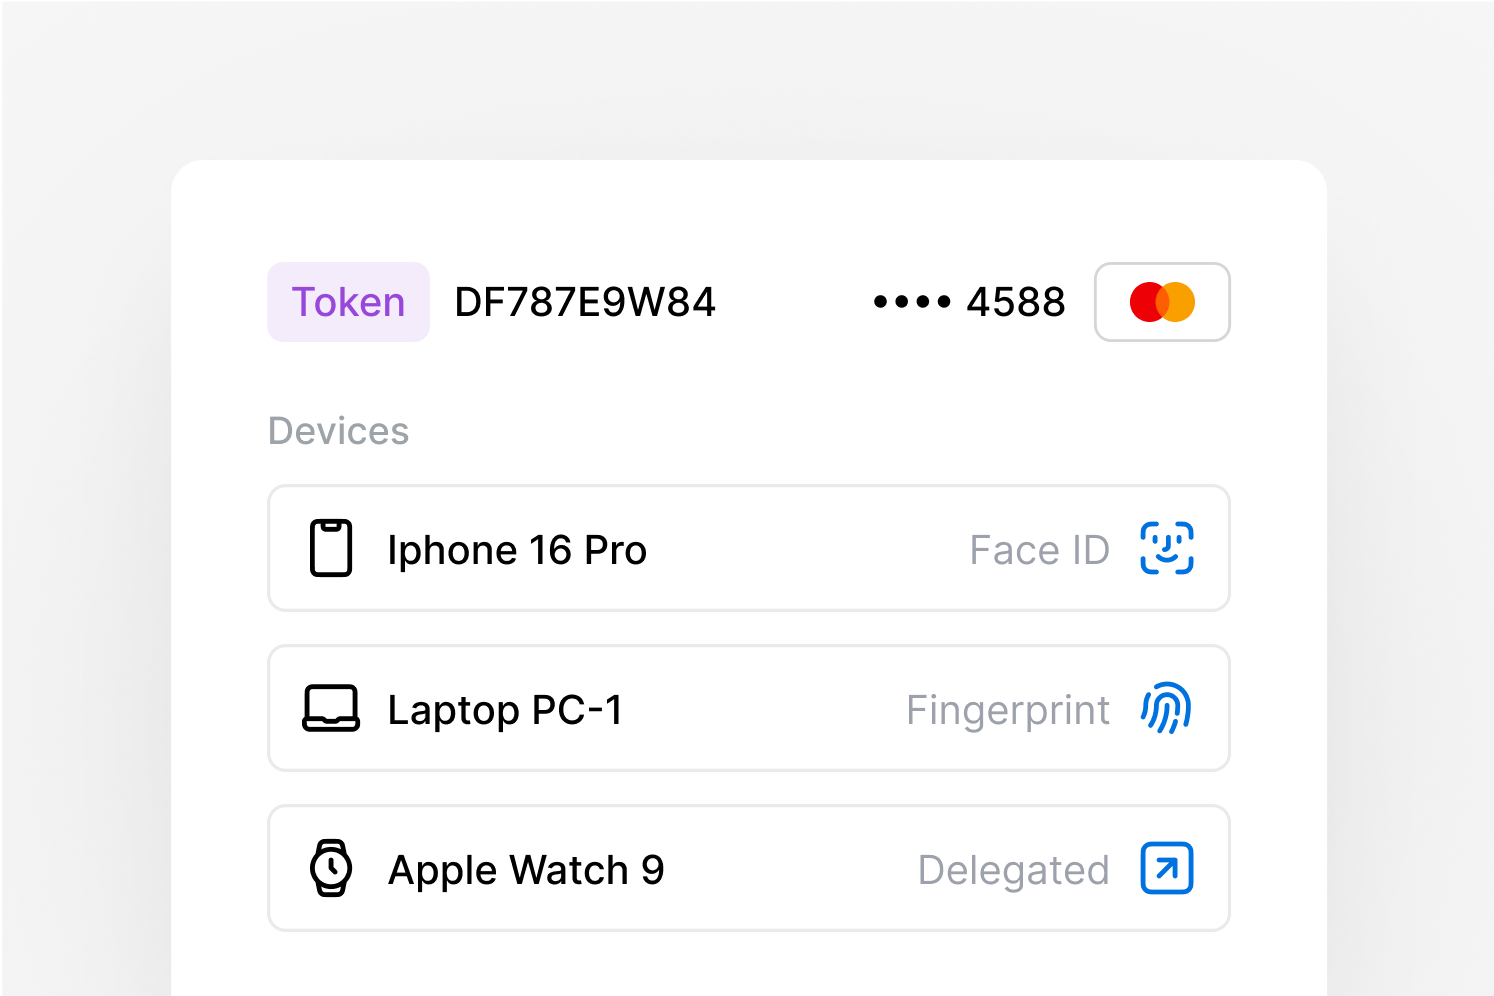This screenshot has width=1494, height=996.
Task: Select the Apple Watch 9 device row
Action: [x=748, y=868]
